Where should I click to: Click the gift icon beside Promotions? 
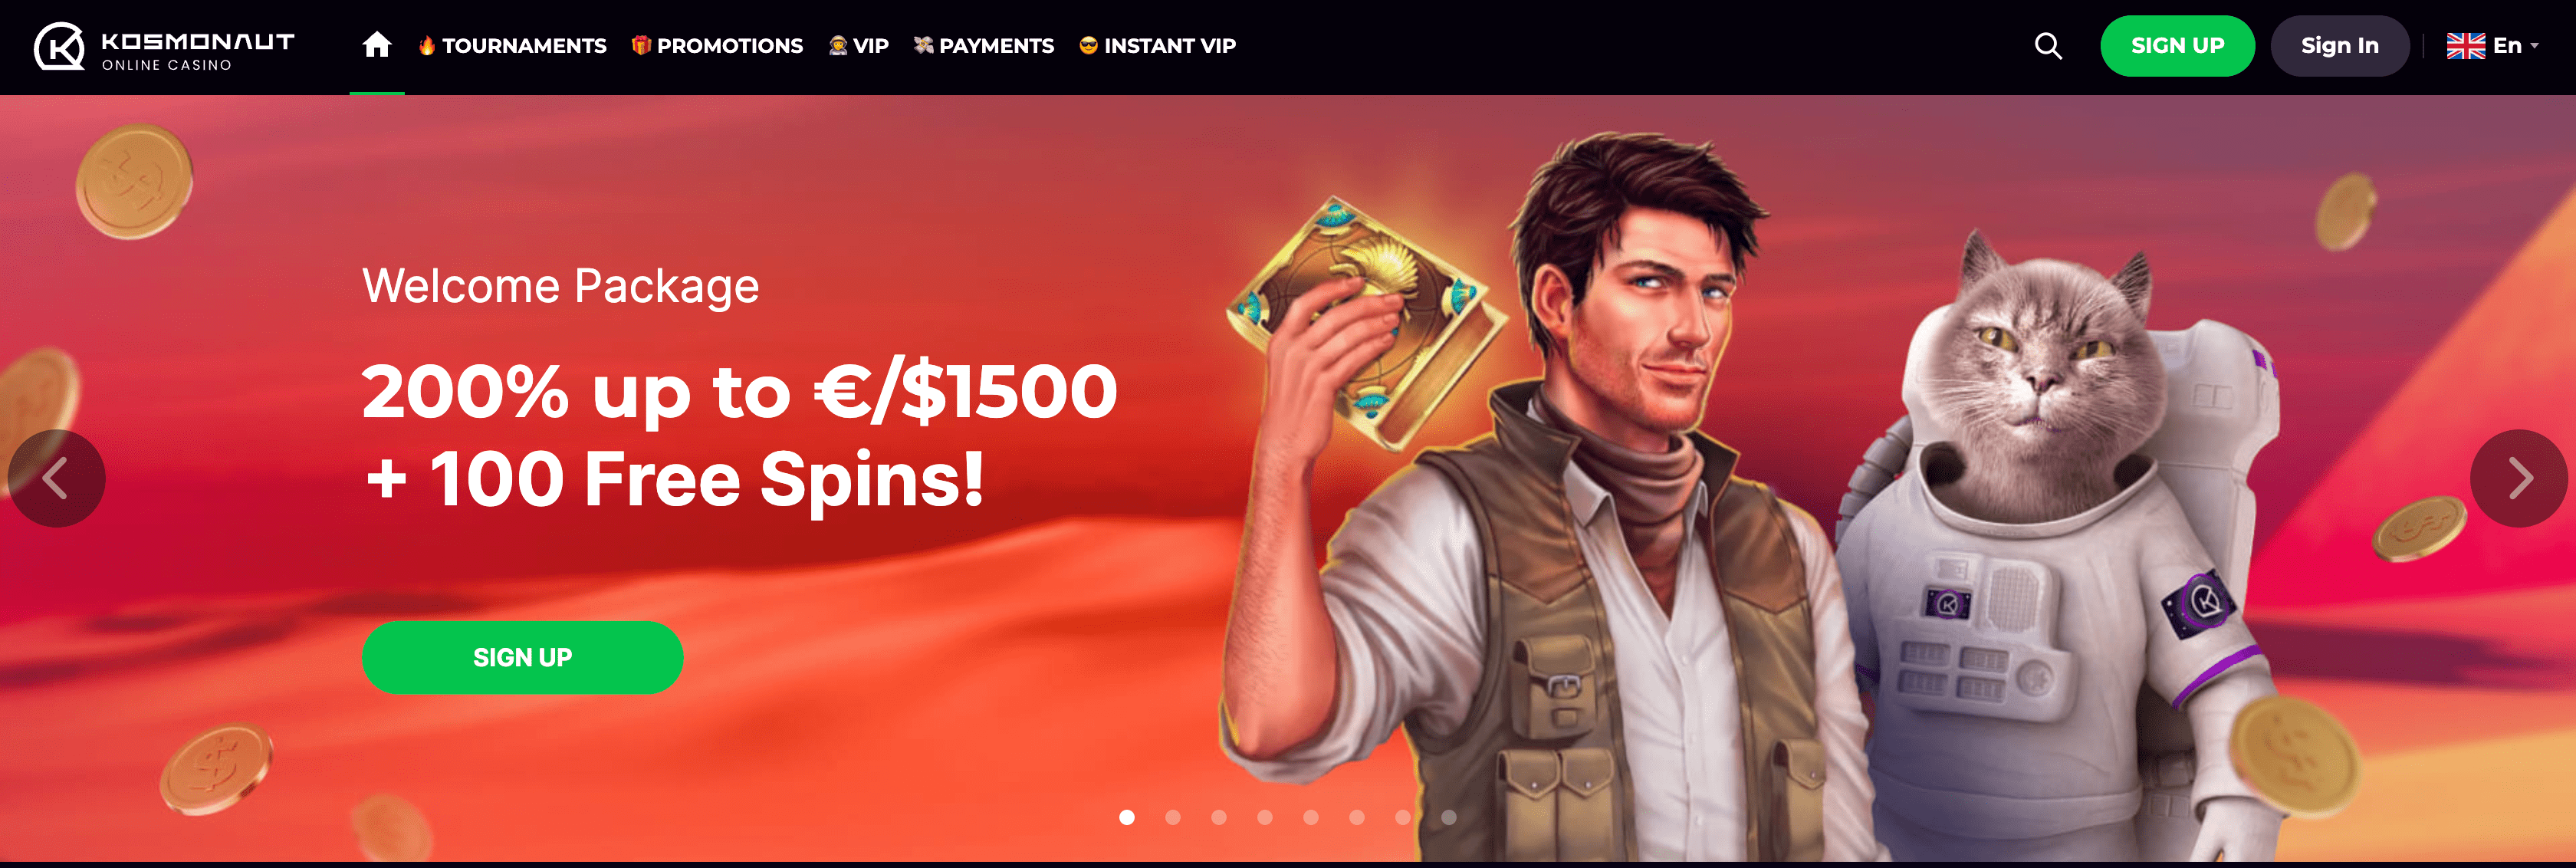(641, 45)
